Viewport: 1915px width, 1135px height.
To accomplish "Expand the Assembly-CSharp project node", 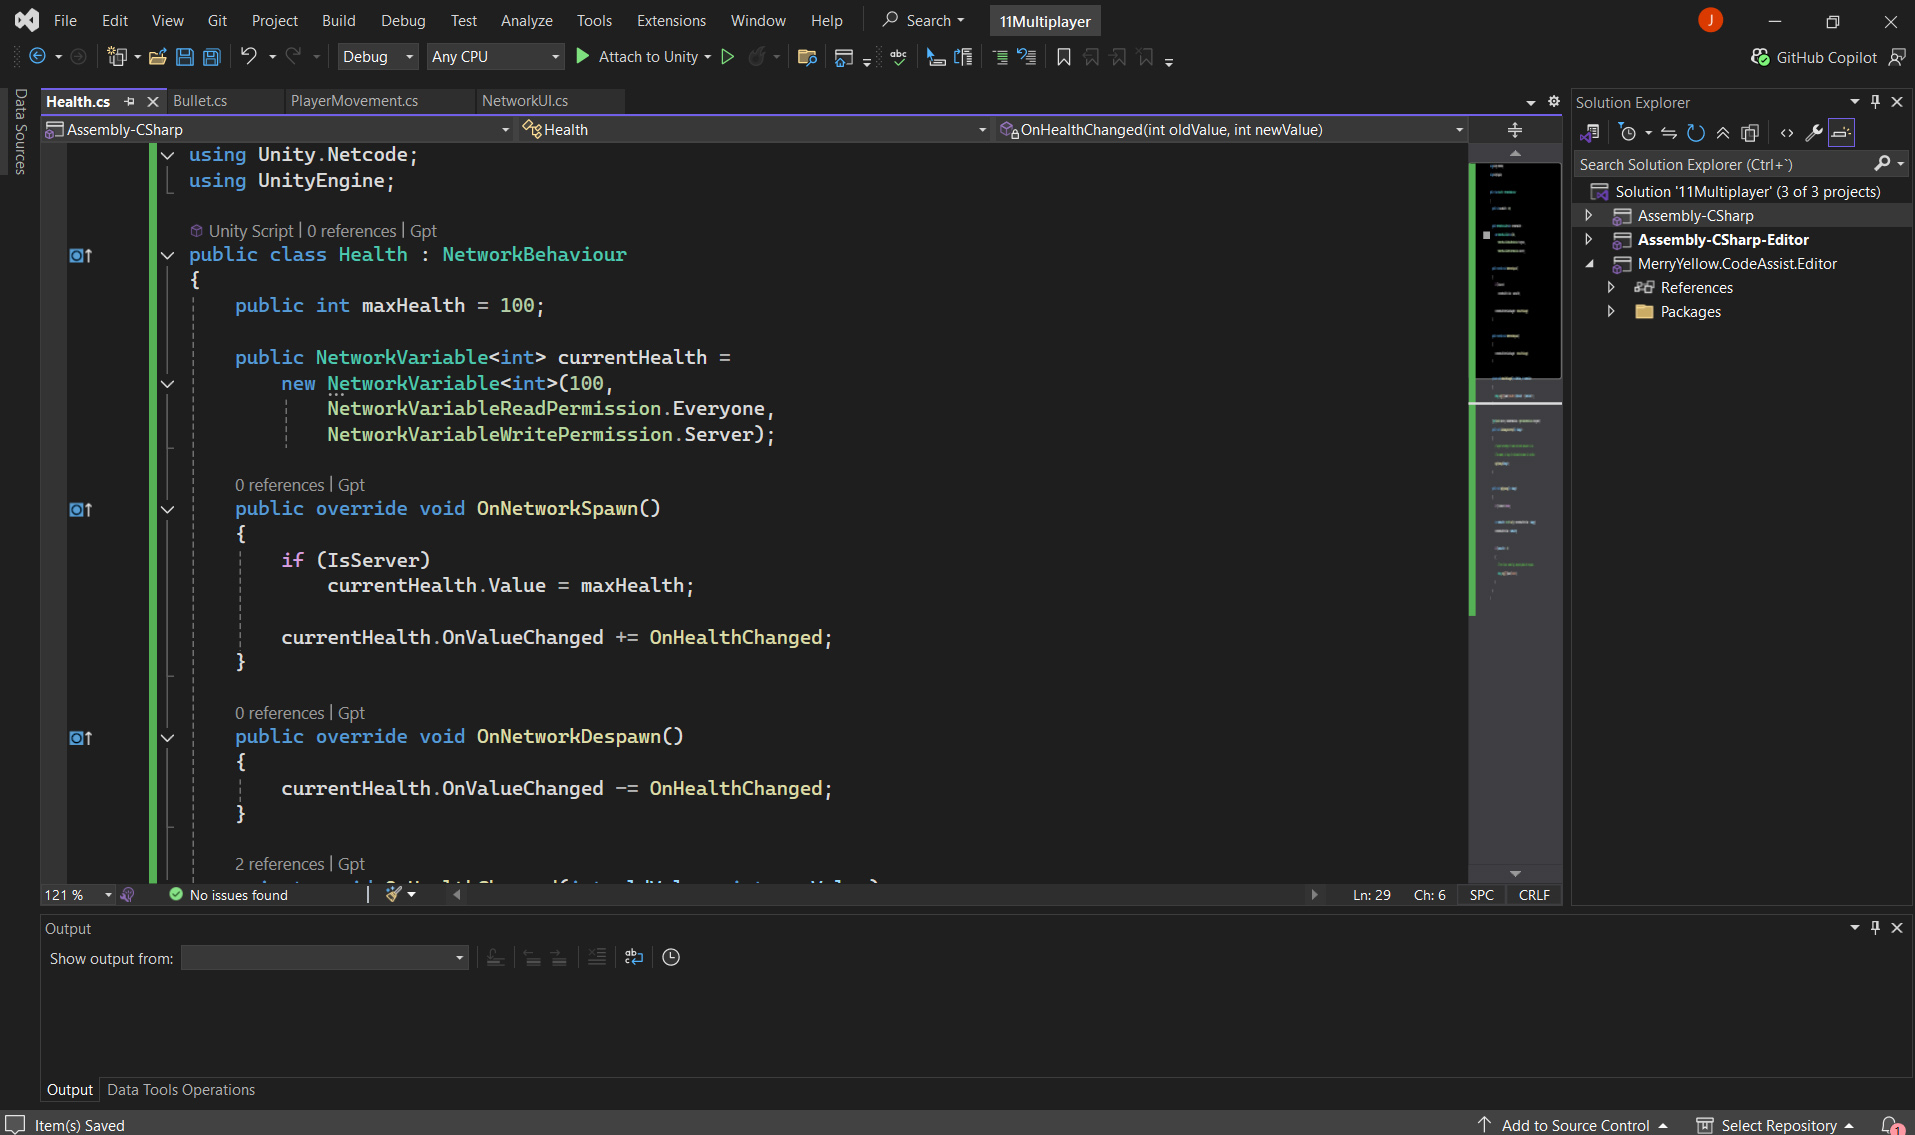I will pos(1588,216).
